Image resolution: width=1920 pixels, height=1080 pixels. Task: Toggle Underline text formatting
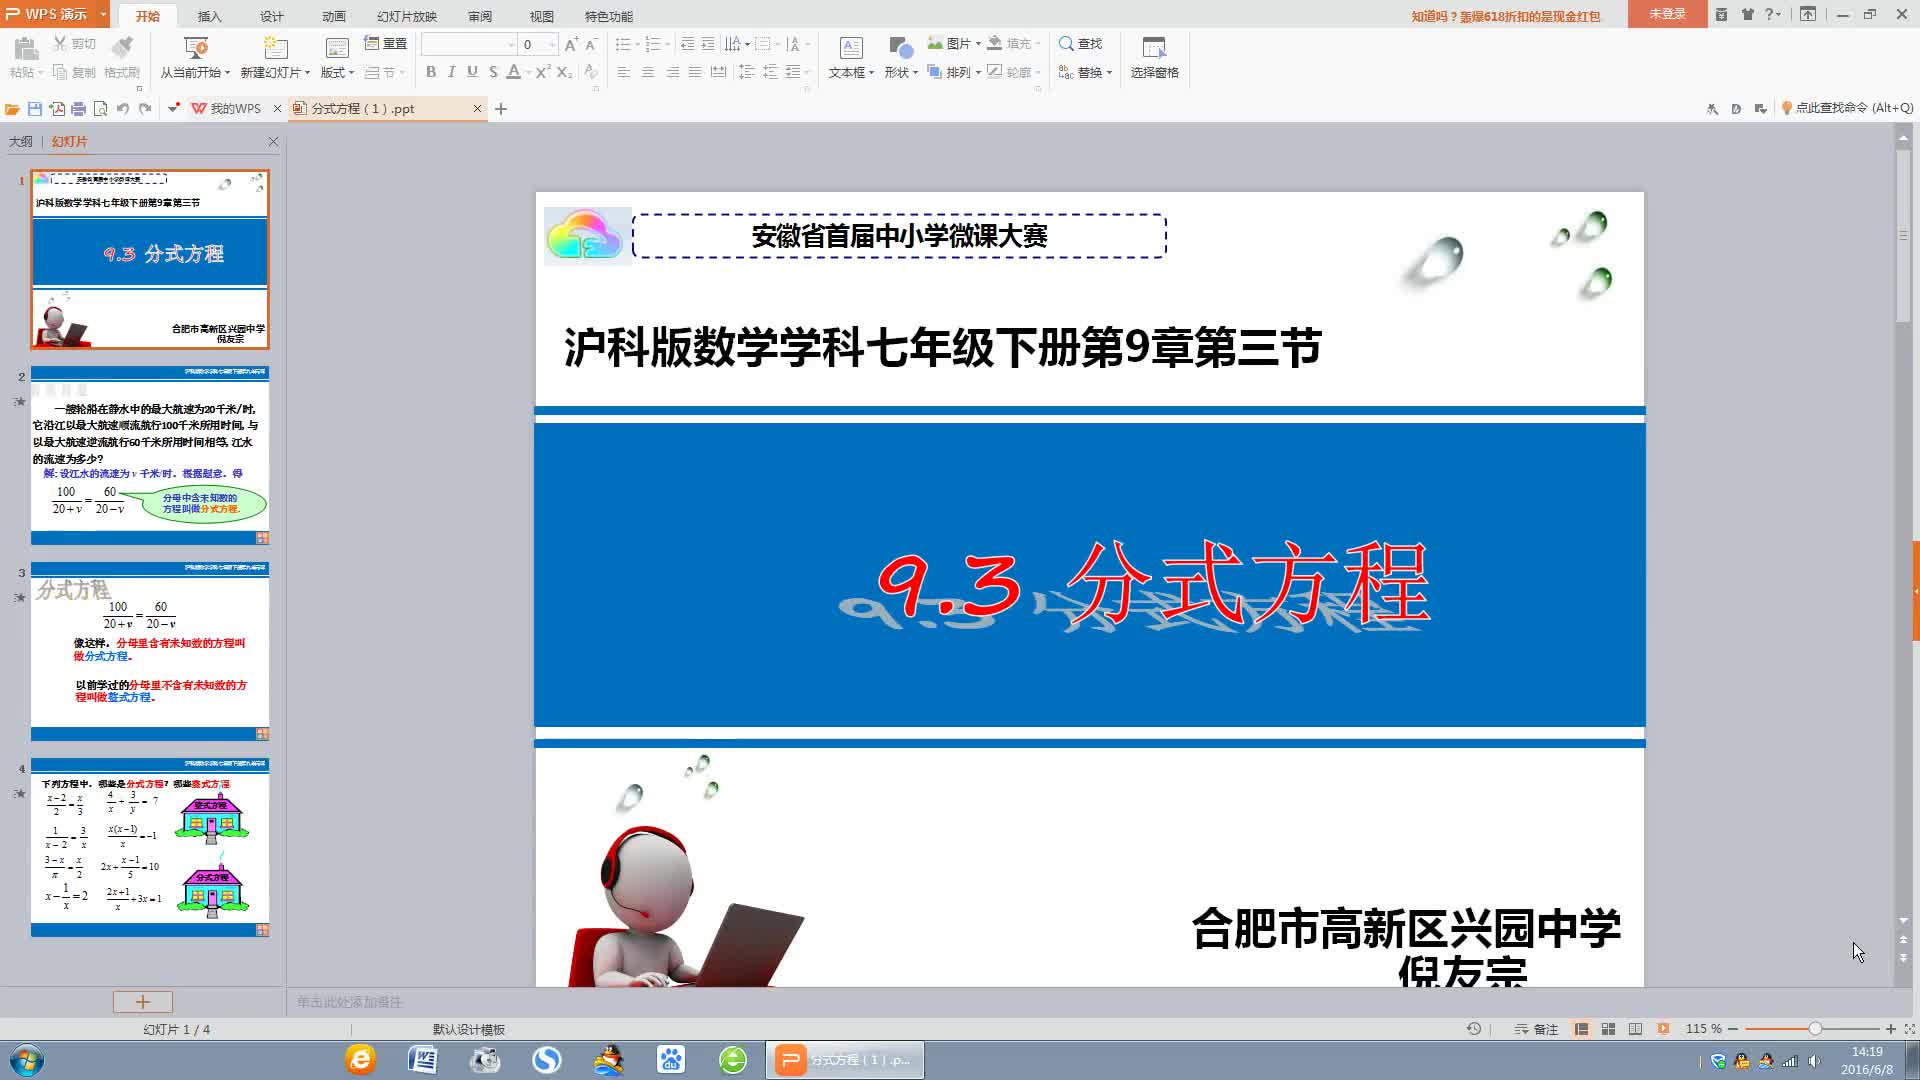pos(472,72)
